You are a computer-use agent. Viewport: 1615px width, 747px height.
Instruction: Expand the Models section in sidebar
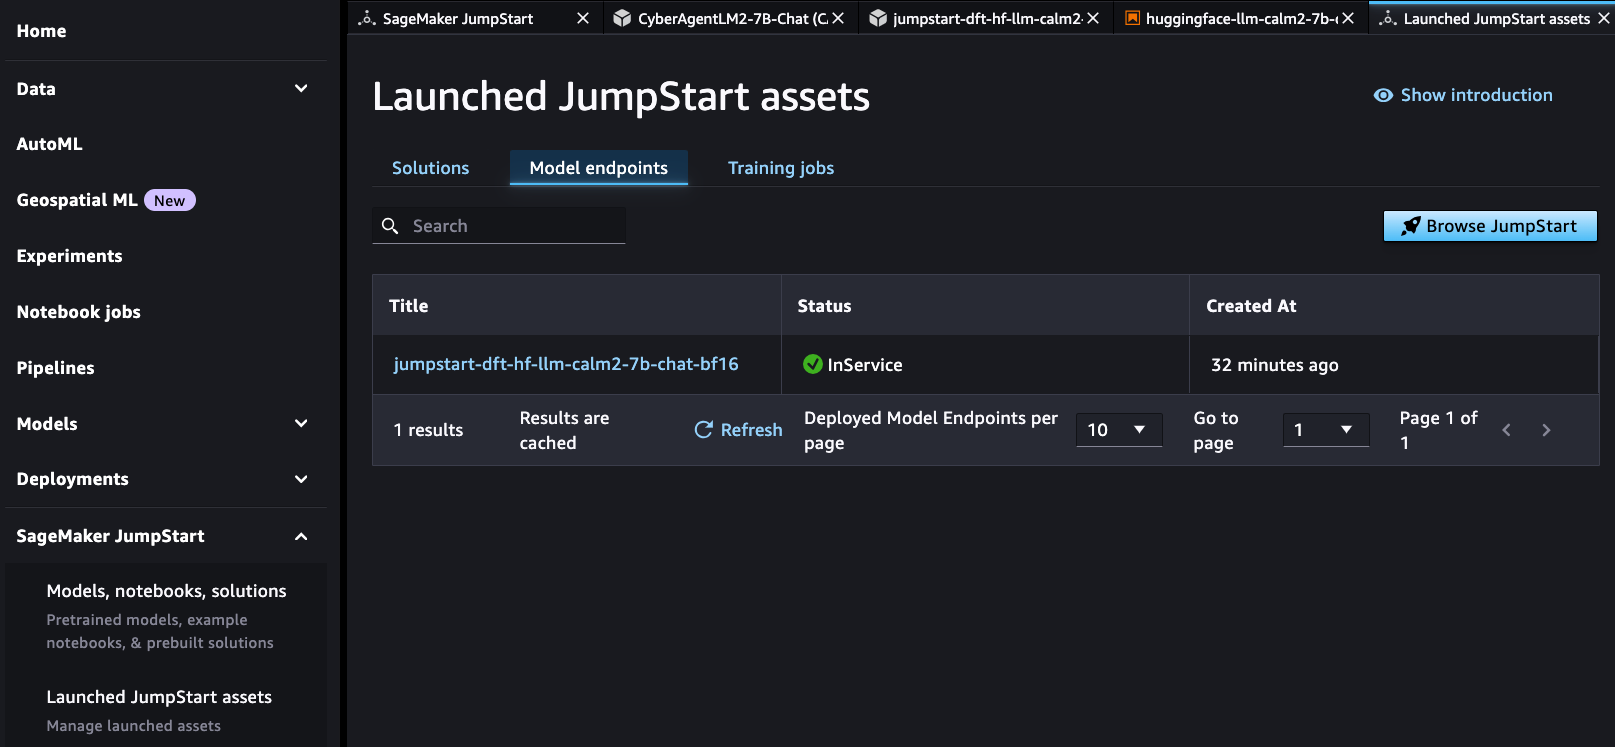click(301, 423)
